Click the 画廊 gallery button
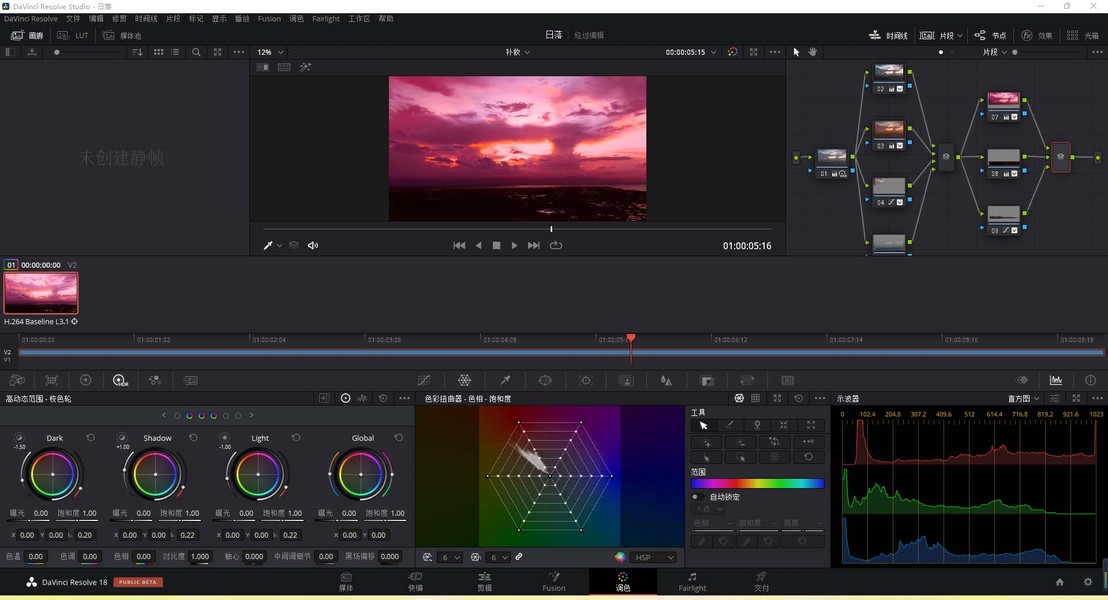Viewport: 1108px width, 600px height. pos(27,35)
